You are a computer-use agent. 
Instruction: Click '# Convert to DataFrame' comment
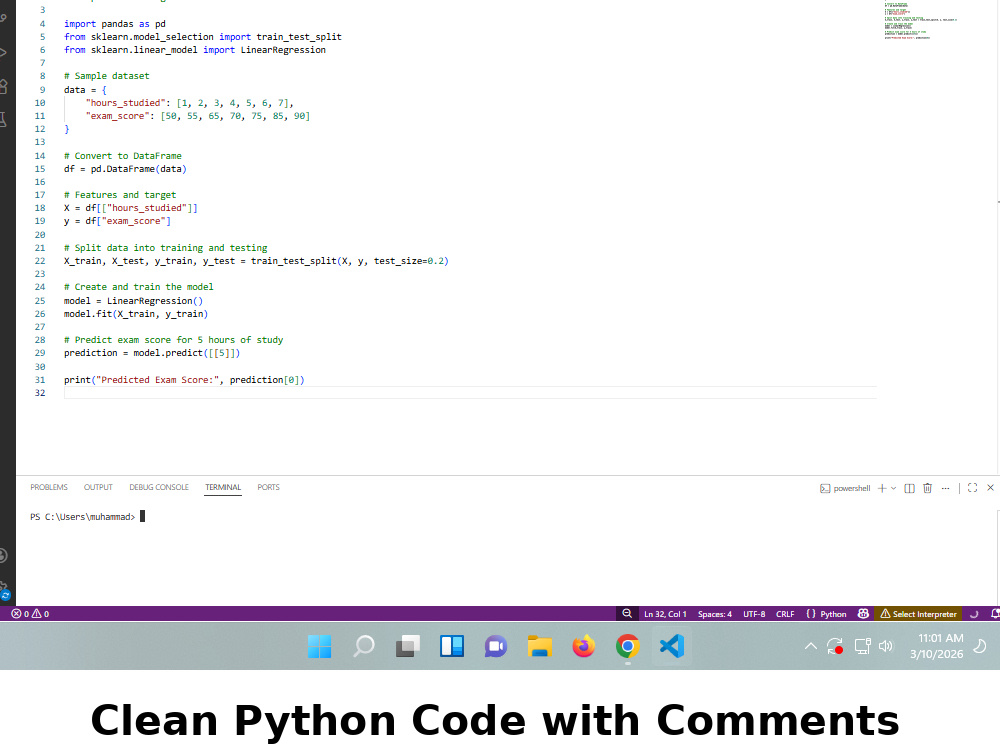(x=122, y=156)
